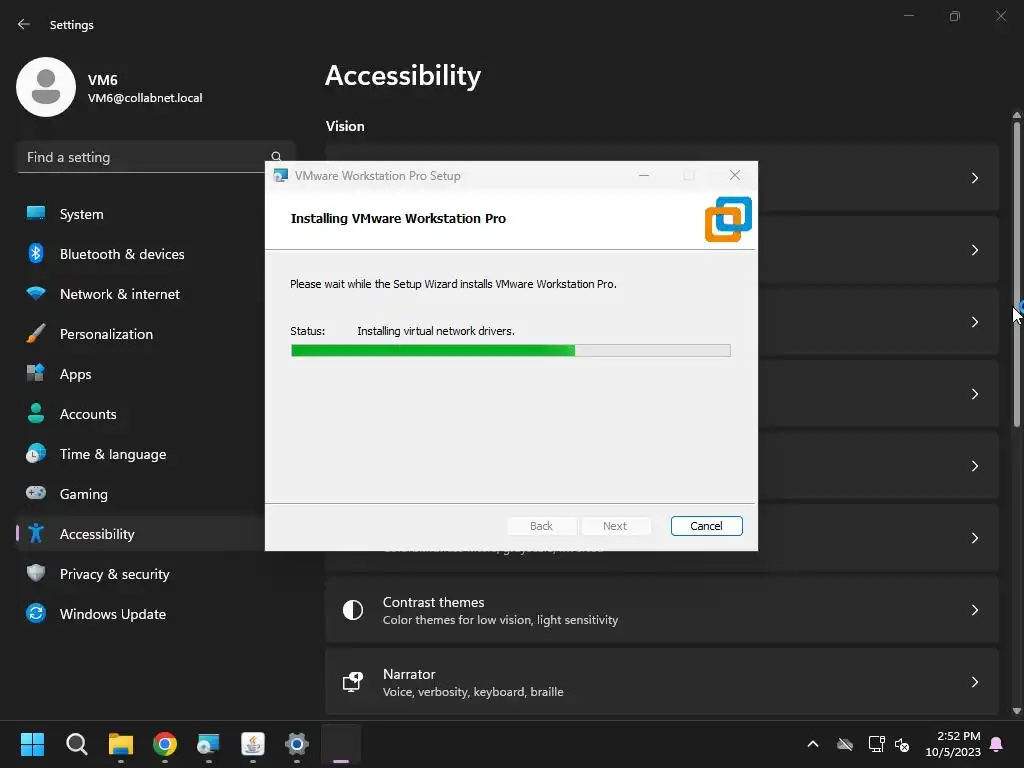Expand the first Vision row chevron

[974, 178]
